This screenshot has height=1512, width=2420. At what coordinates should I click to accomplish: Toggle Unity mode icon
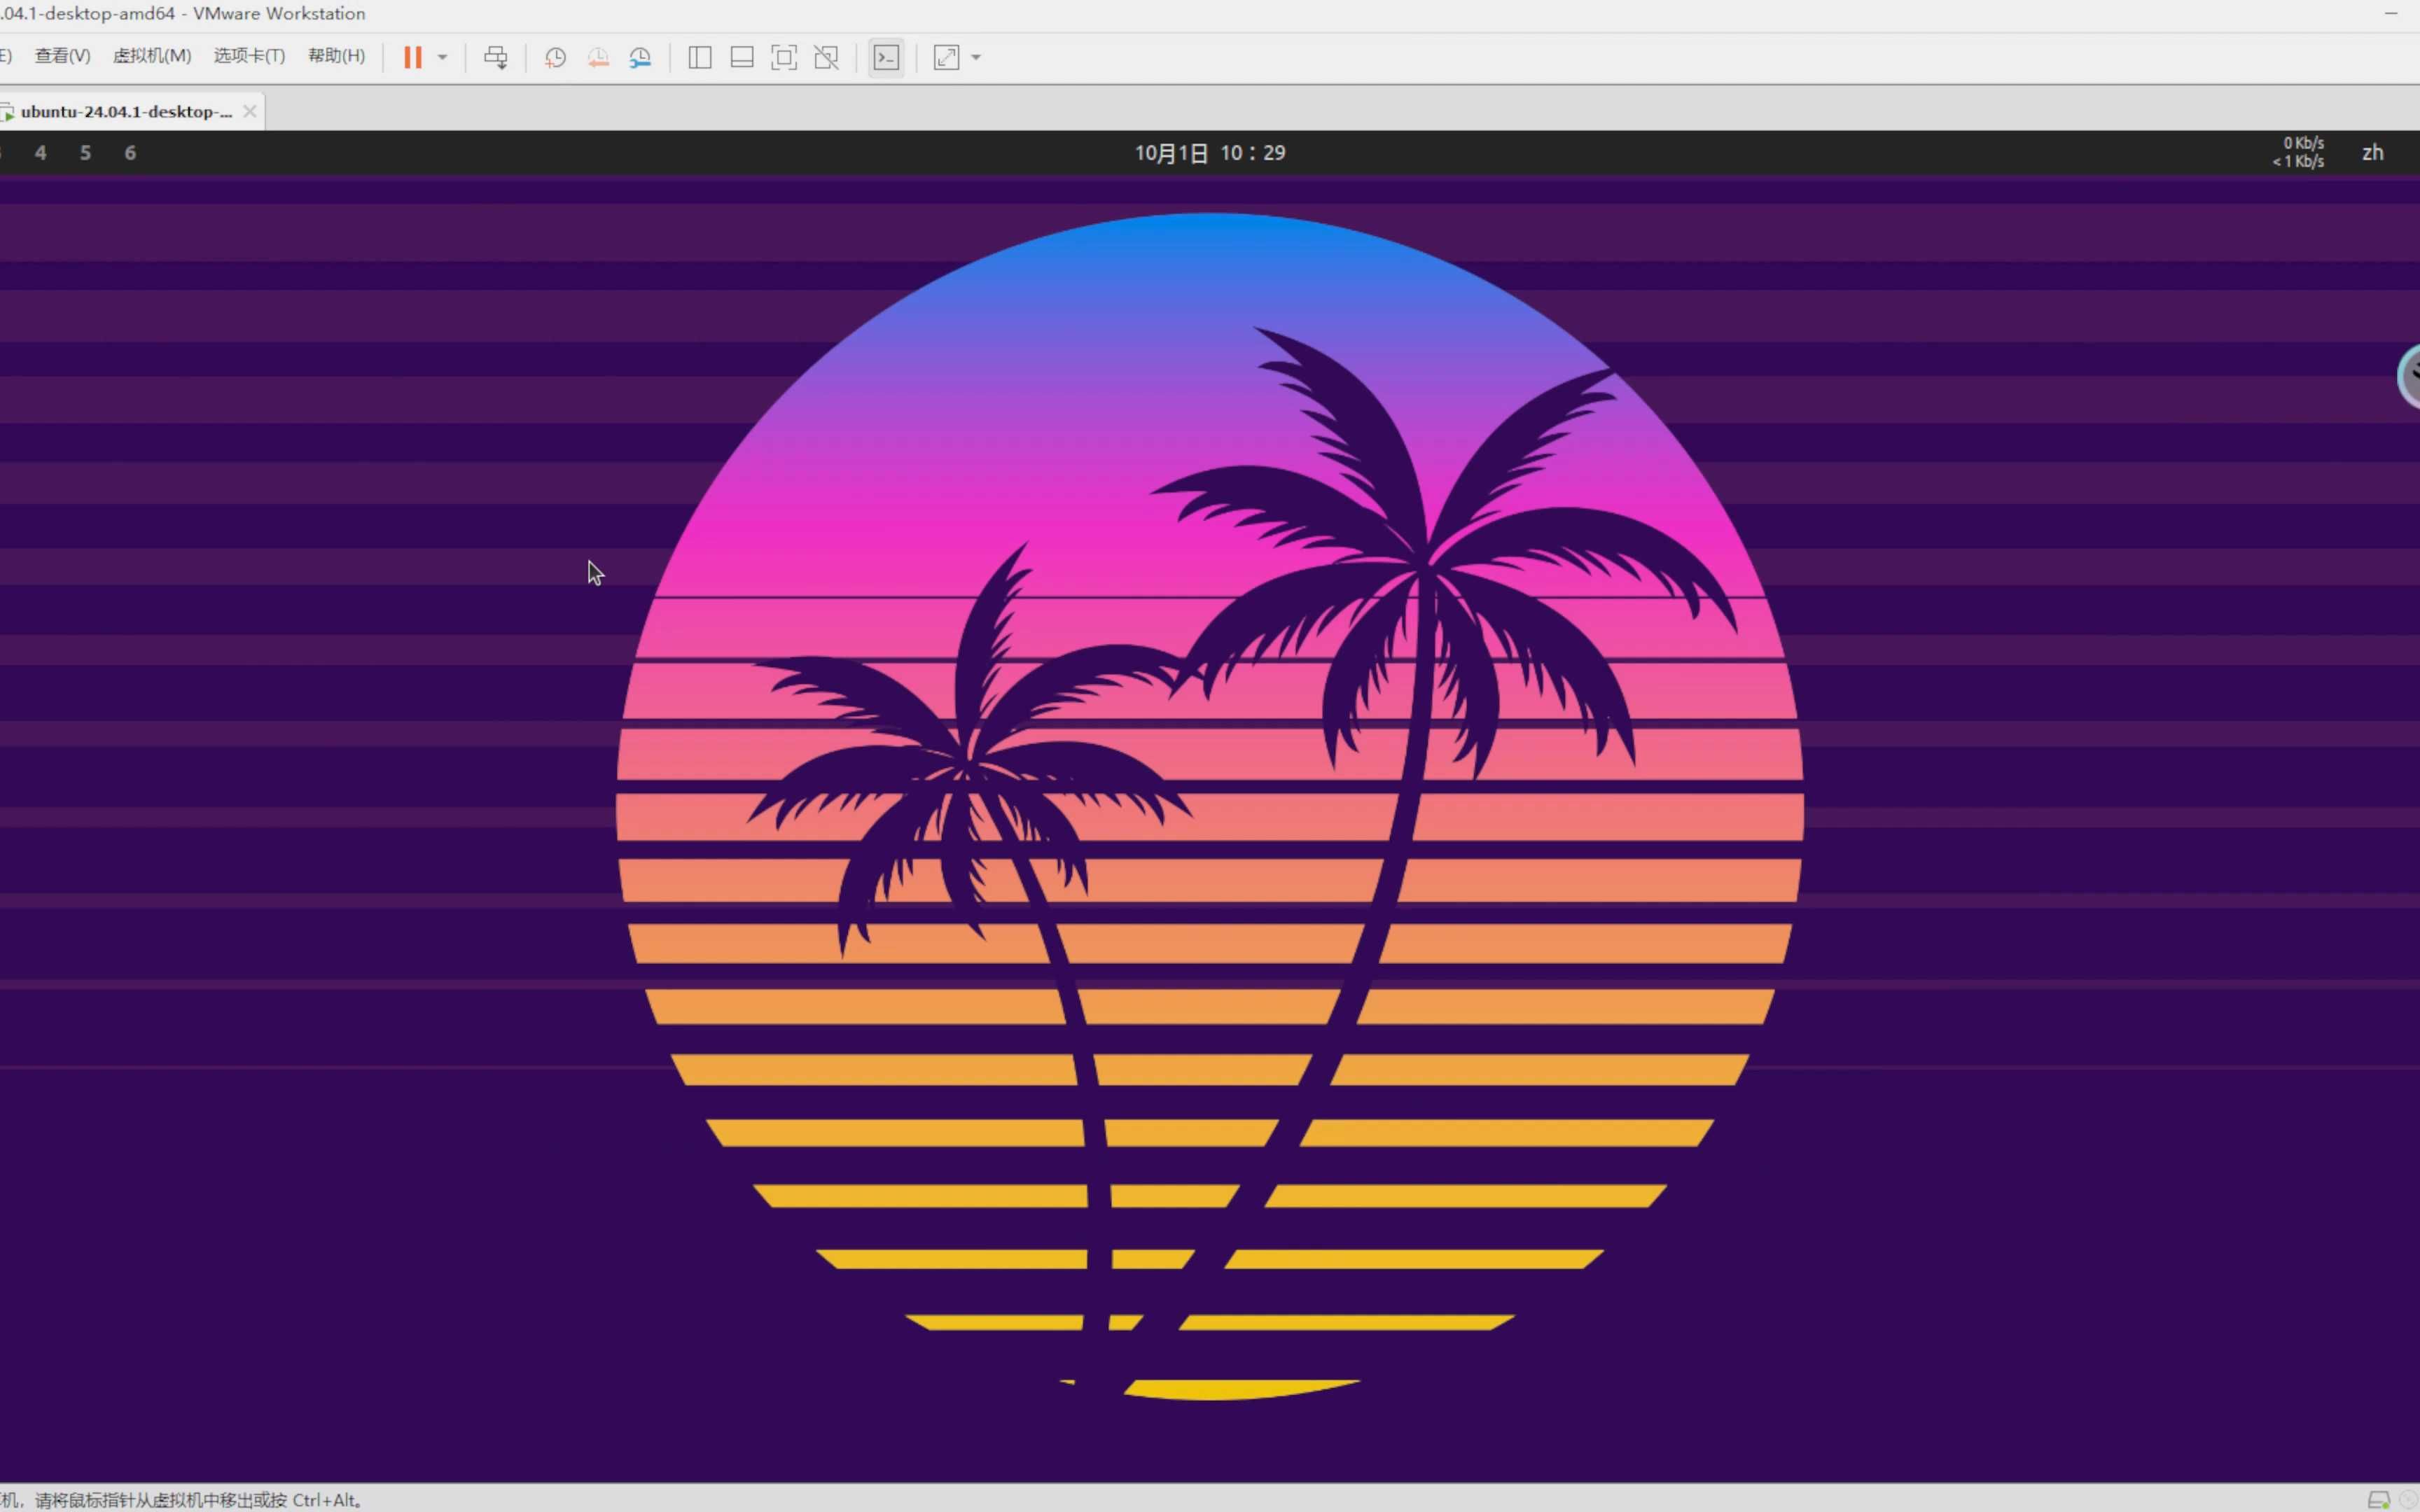click(826, 57)
